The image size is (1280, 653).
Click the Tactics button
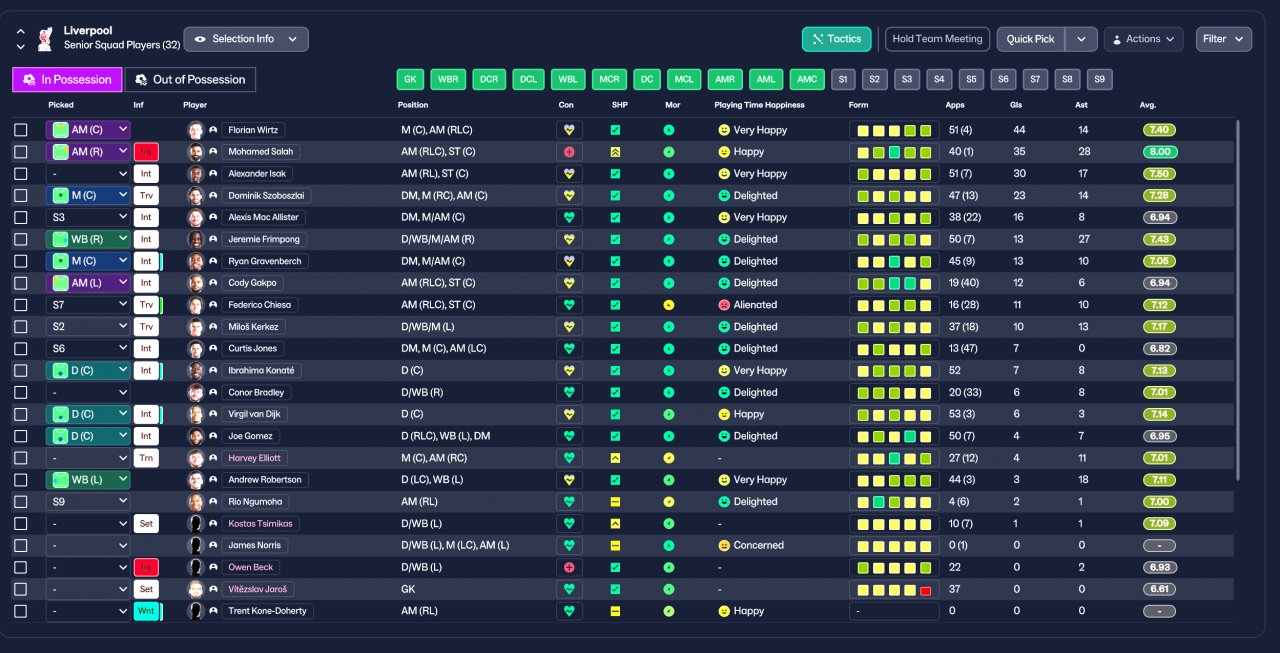(836, 39)
